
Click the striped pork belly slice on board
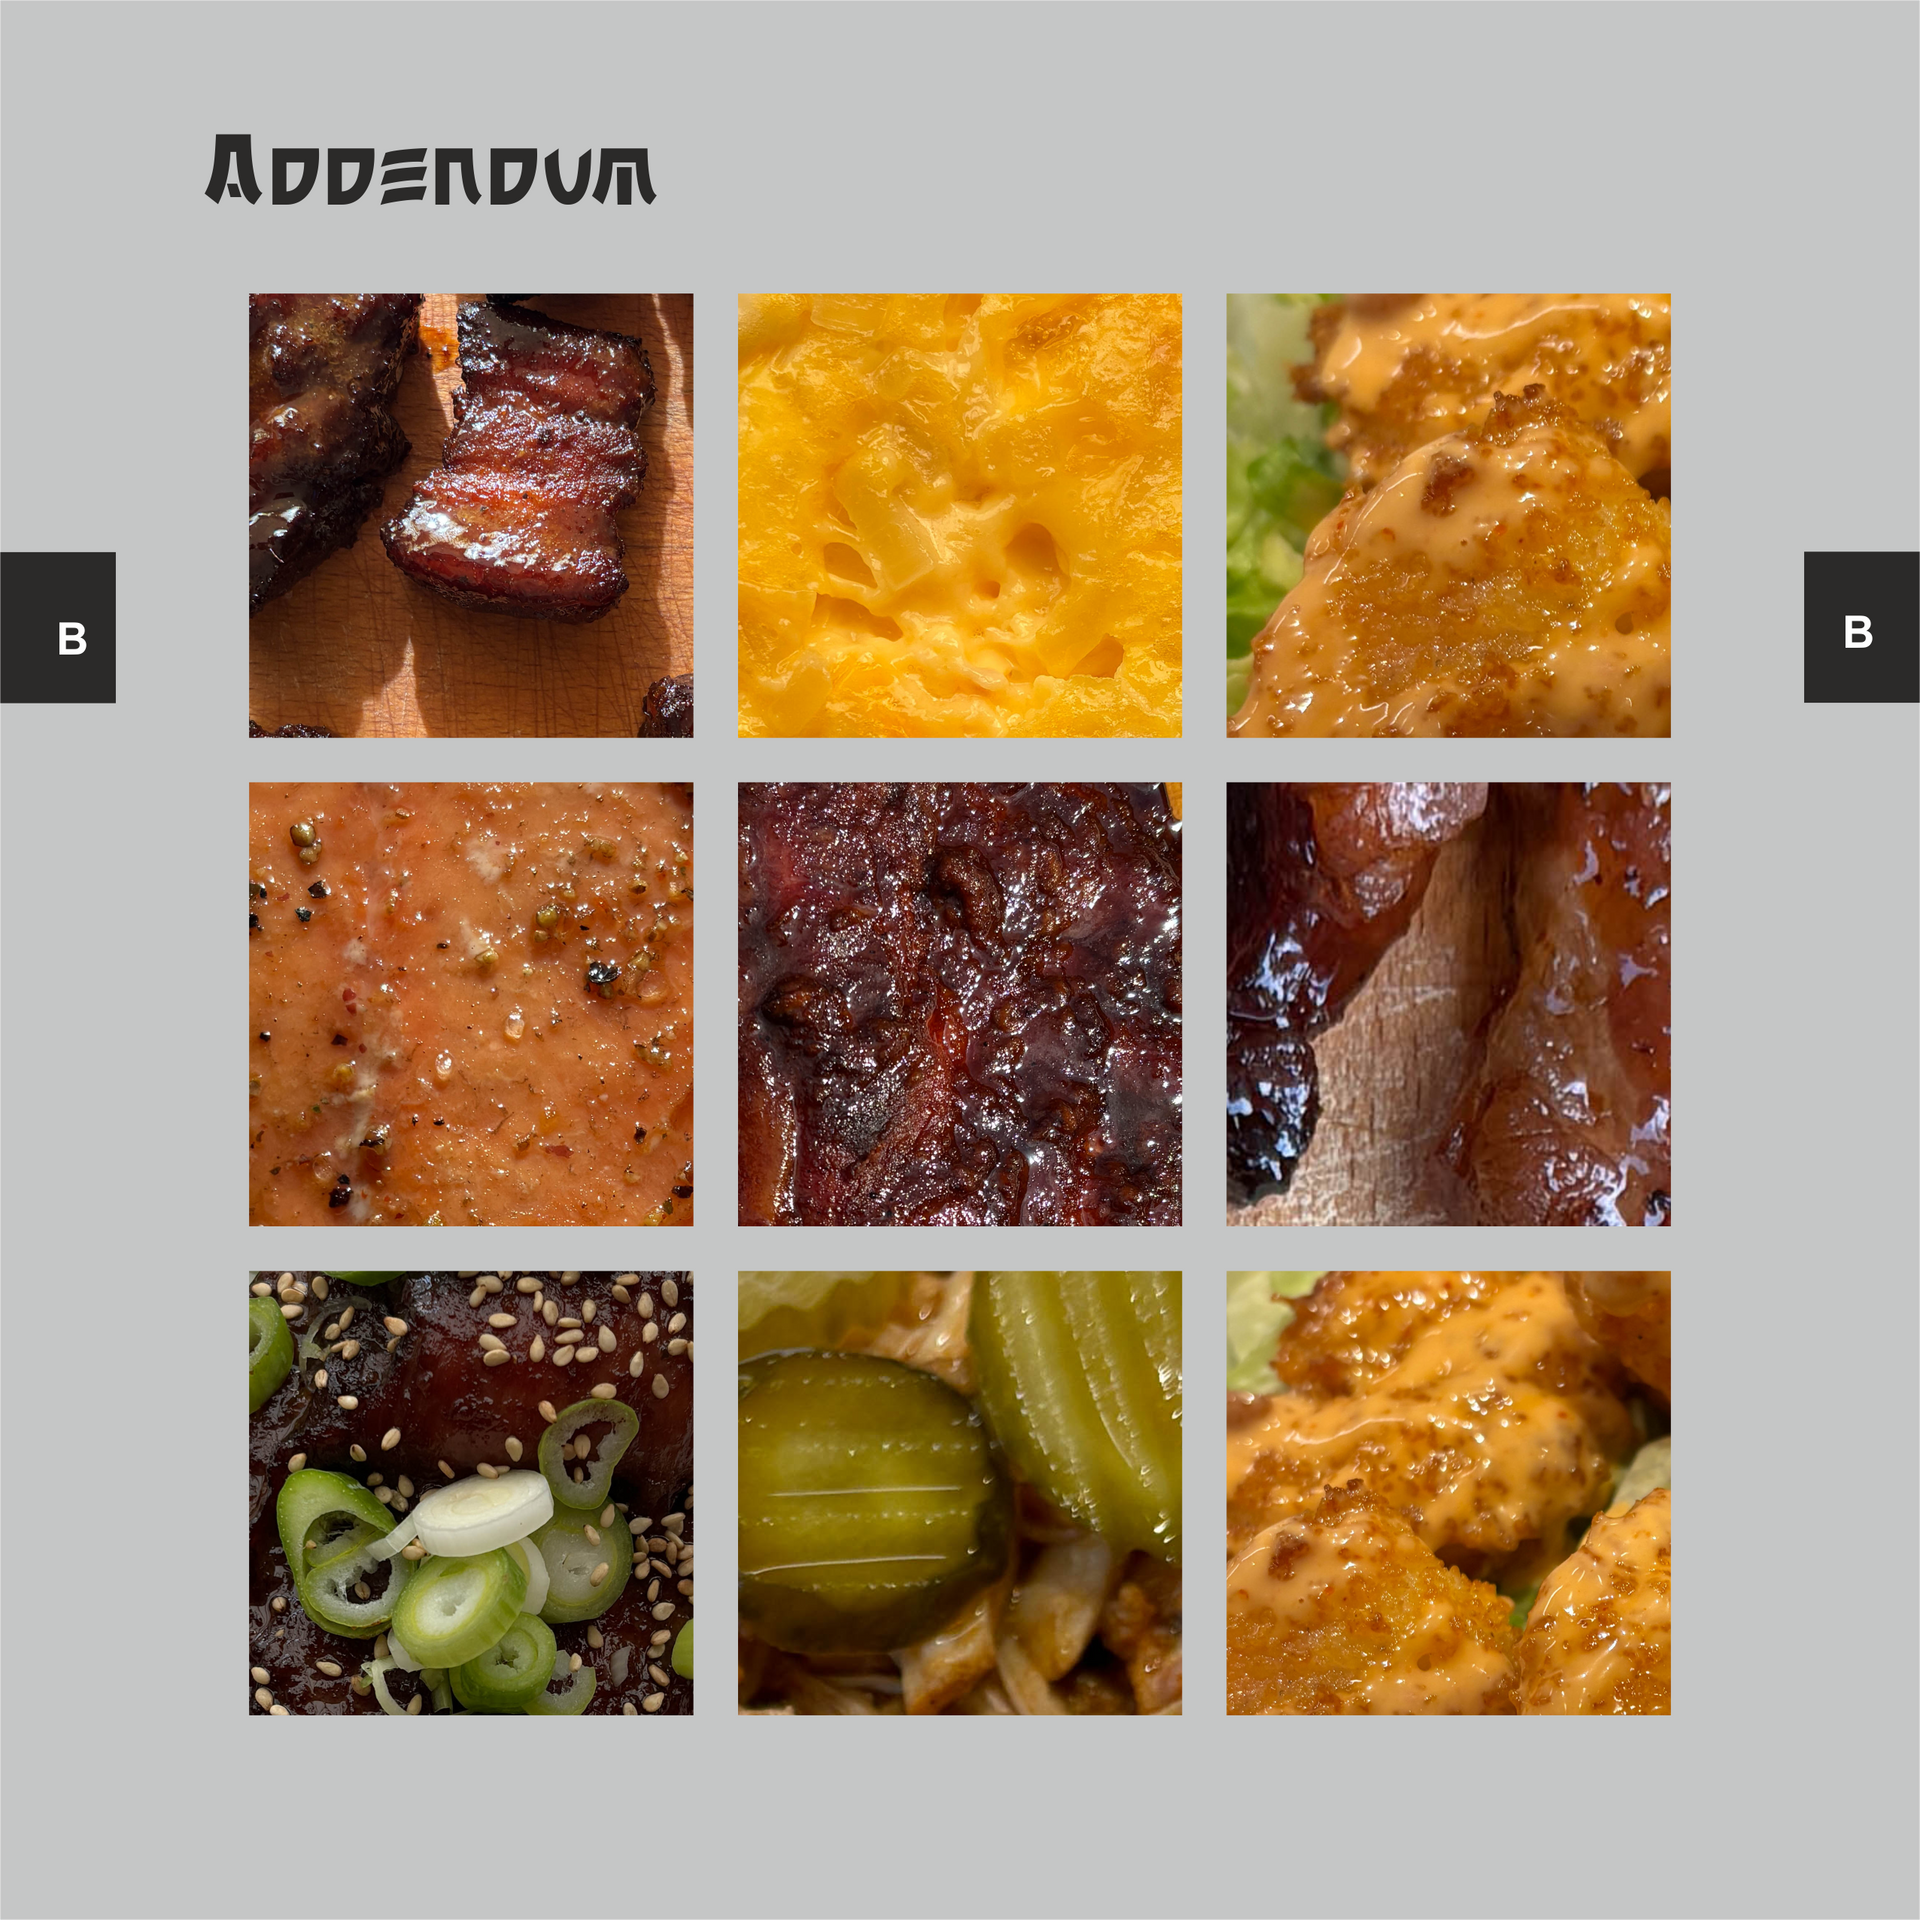[520, 460]
